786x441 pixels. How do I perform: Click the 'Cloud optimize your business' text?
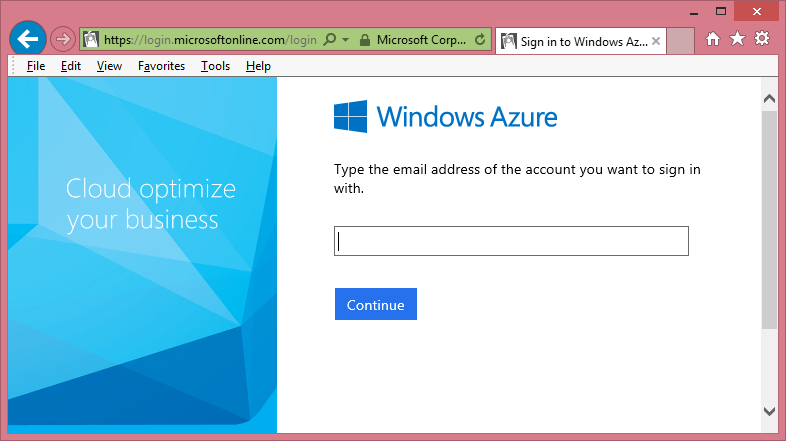tap(150, 204)
